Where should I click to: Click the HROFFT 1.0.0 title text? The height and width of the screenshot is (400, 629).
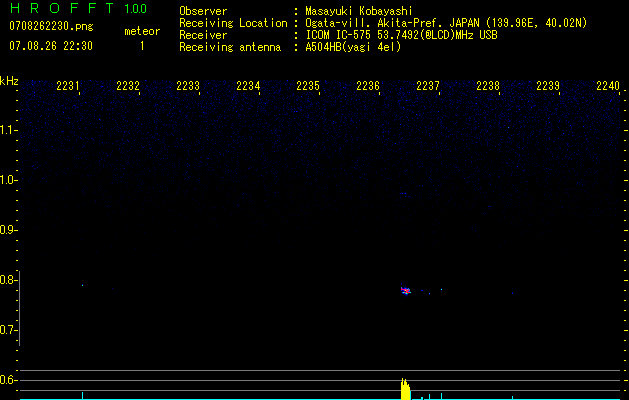pyautogui.click(x=79, y=8)
